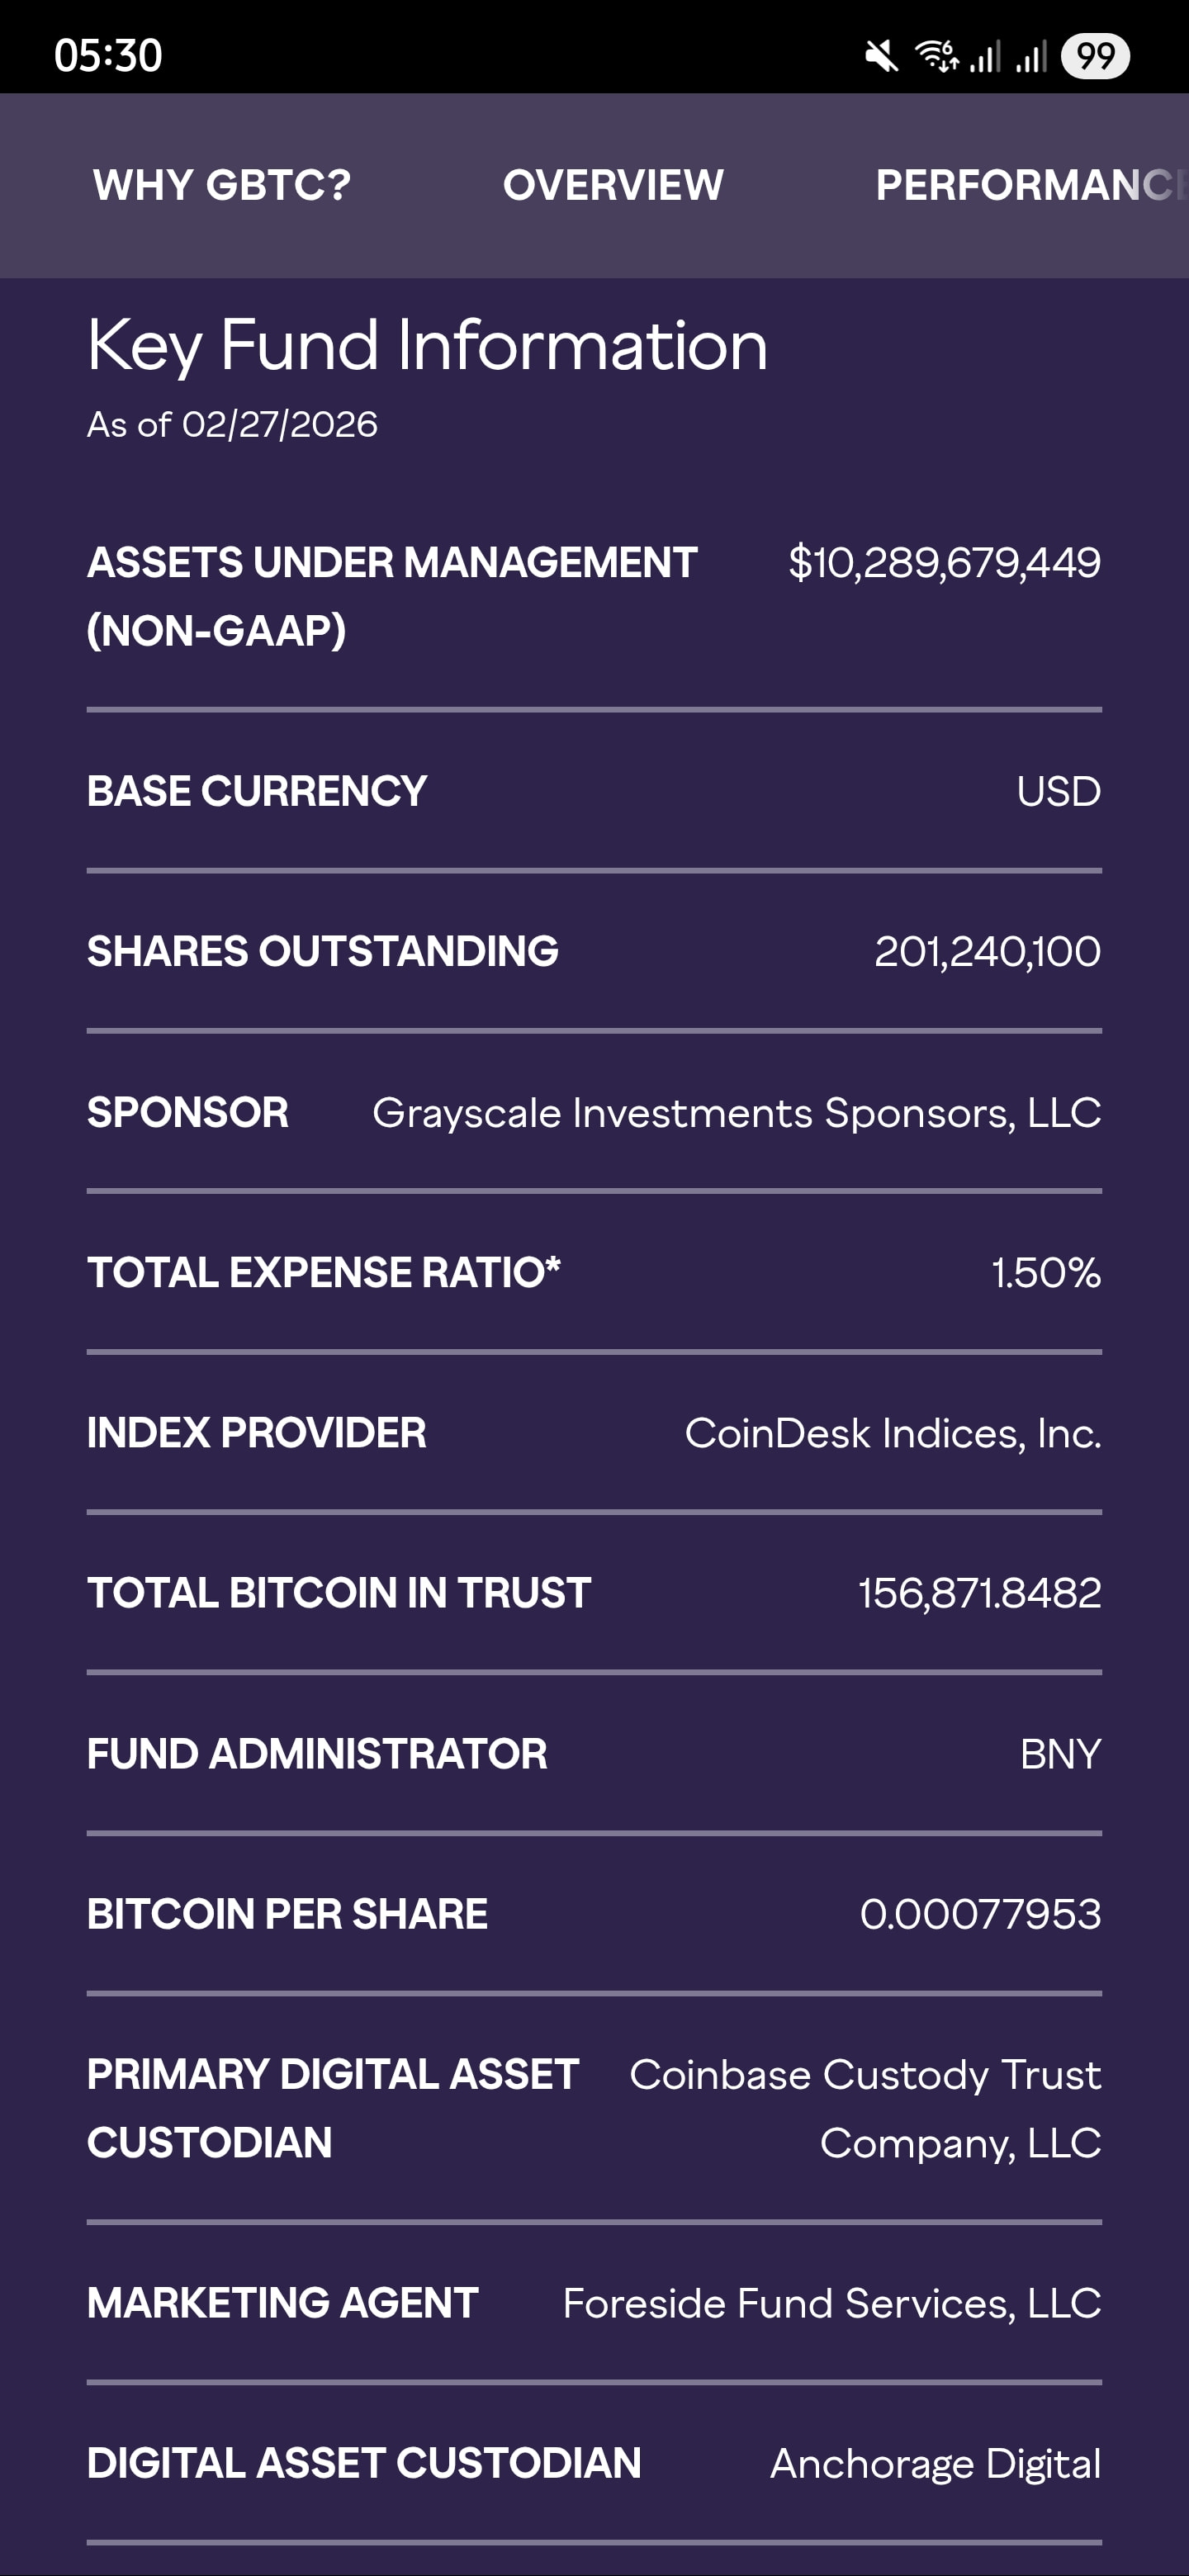Click the As of 02/27/2026 date text
1189x2576 pixels.
click(x=232, y=425)
